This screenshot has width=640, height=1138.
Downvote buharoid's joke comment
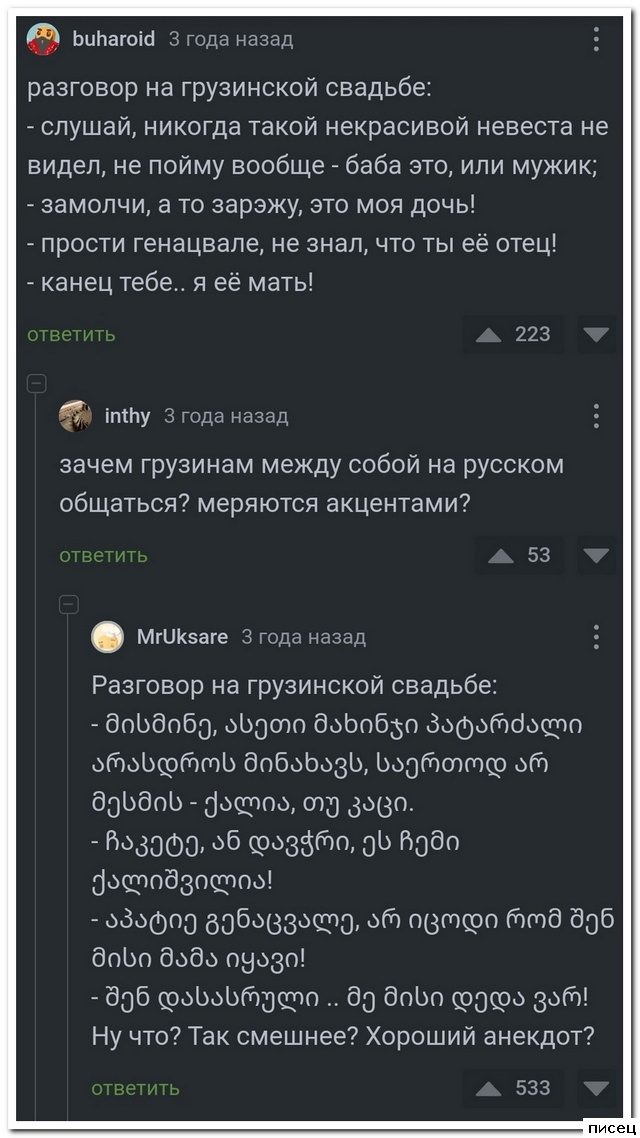[x=598, y=334]
